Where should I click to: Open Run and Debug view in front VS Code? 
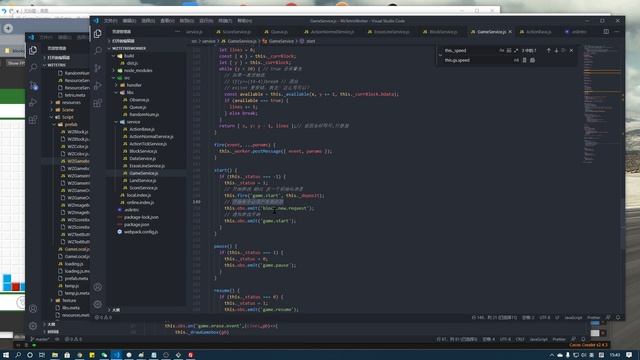[x=98, y=85]
